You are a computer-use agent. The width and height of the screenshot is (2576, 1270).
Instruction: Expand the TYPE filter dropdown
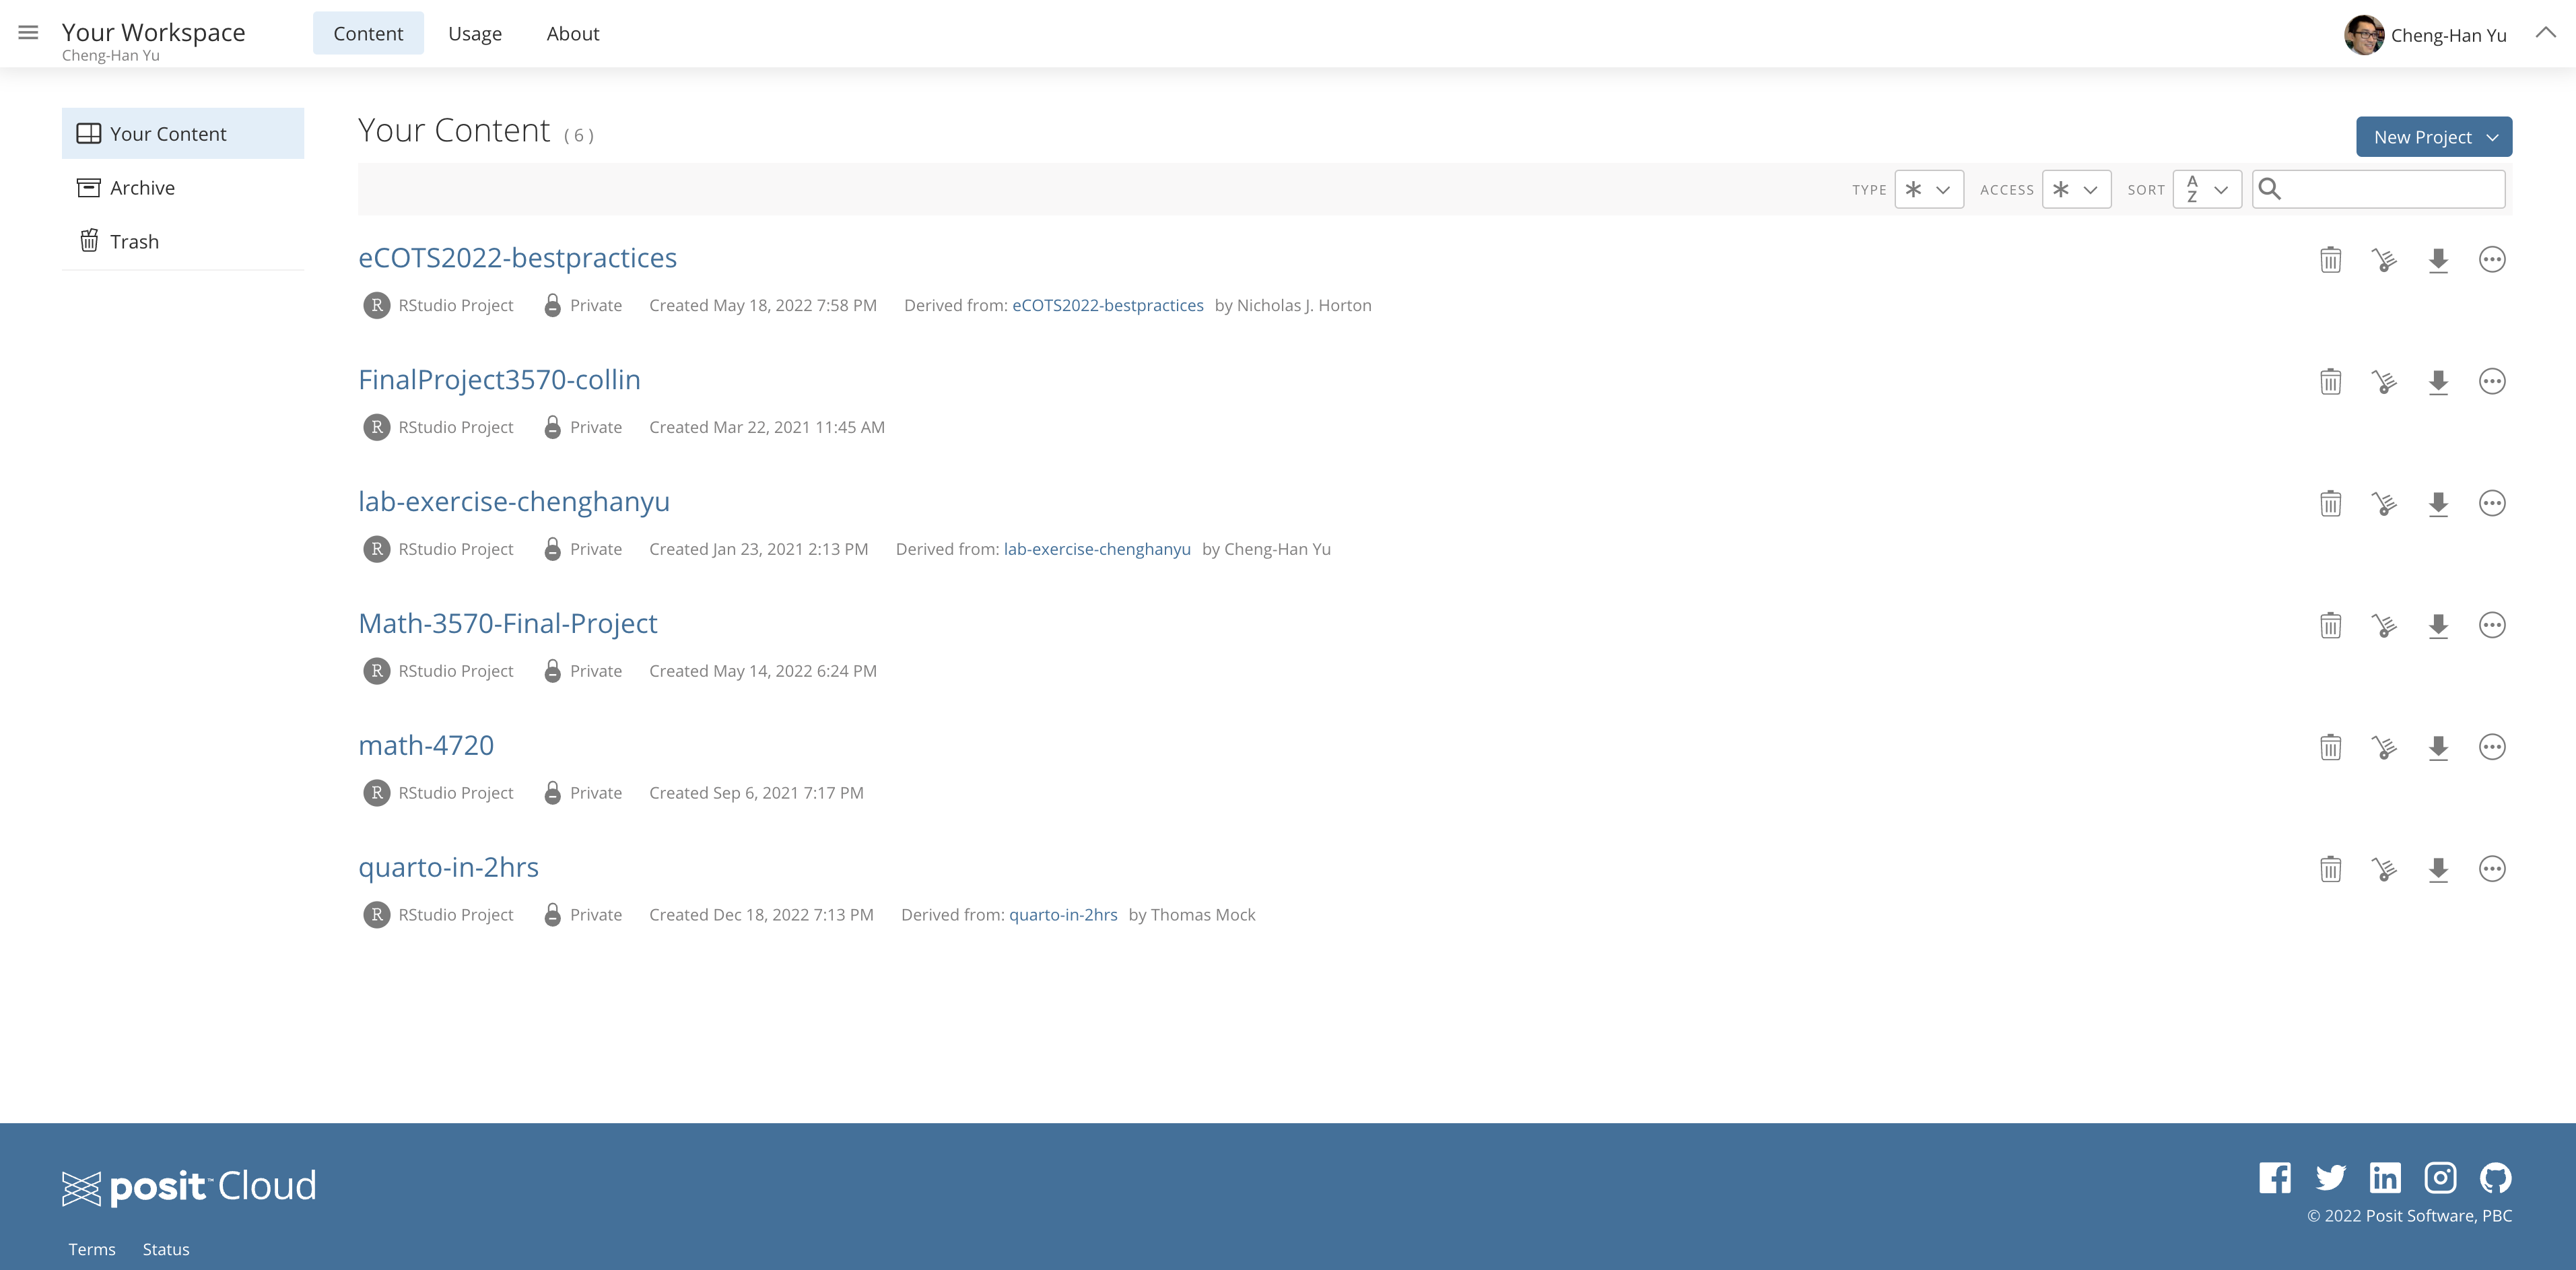coord(1928,189)
